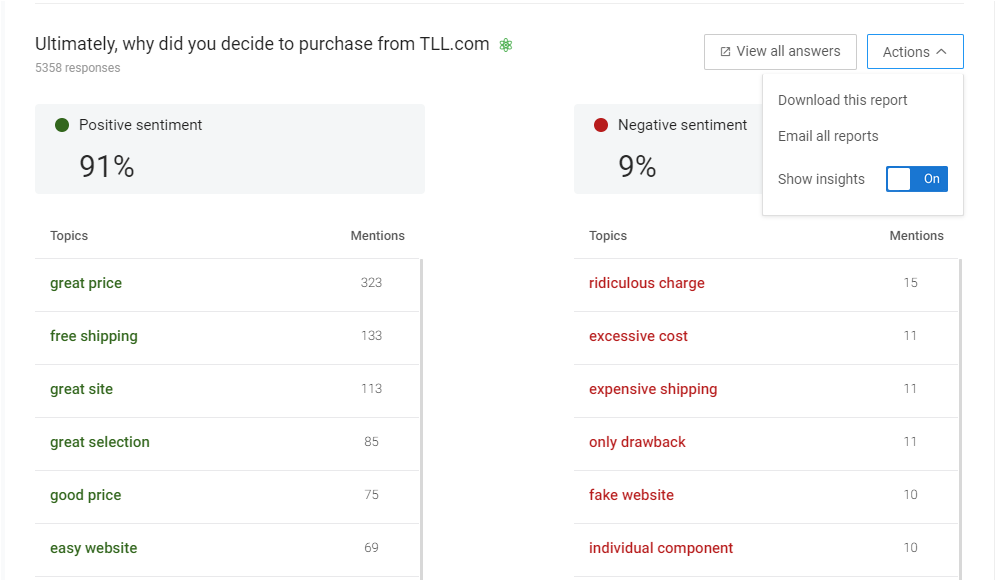Open View all answers
1002x581 pixels.
tap(780, 52)
